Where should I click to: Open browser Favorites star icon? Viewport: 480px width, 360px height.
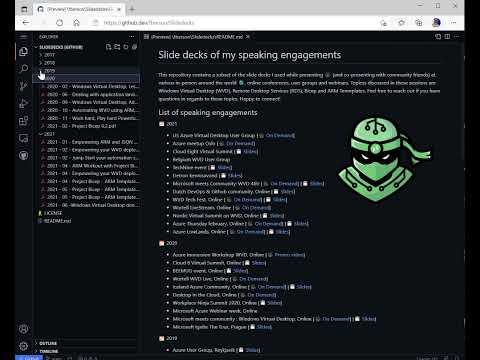point(401,23)
